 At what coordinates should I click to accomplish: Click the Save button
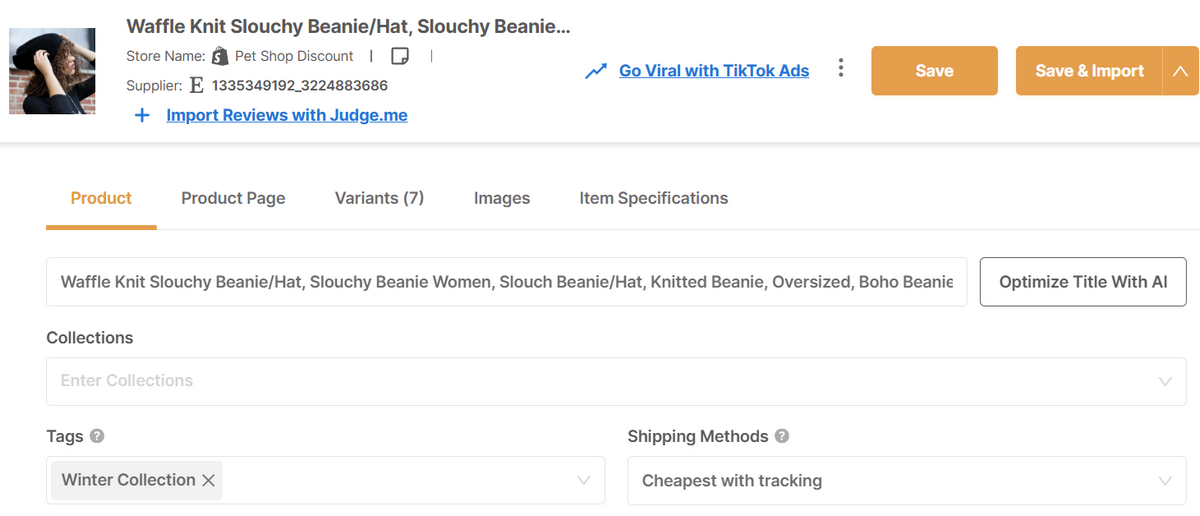934,71
